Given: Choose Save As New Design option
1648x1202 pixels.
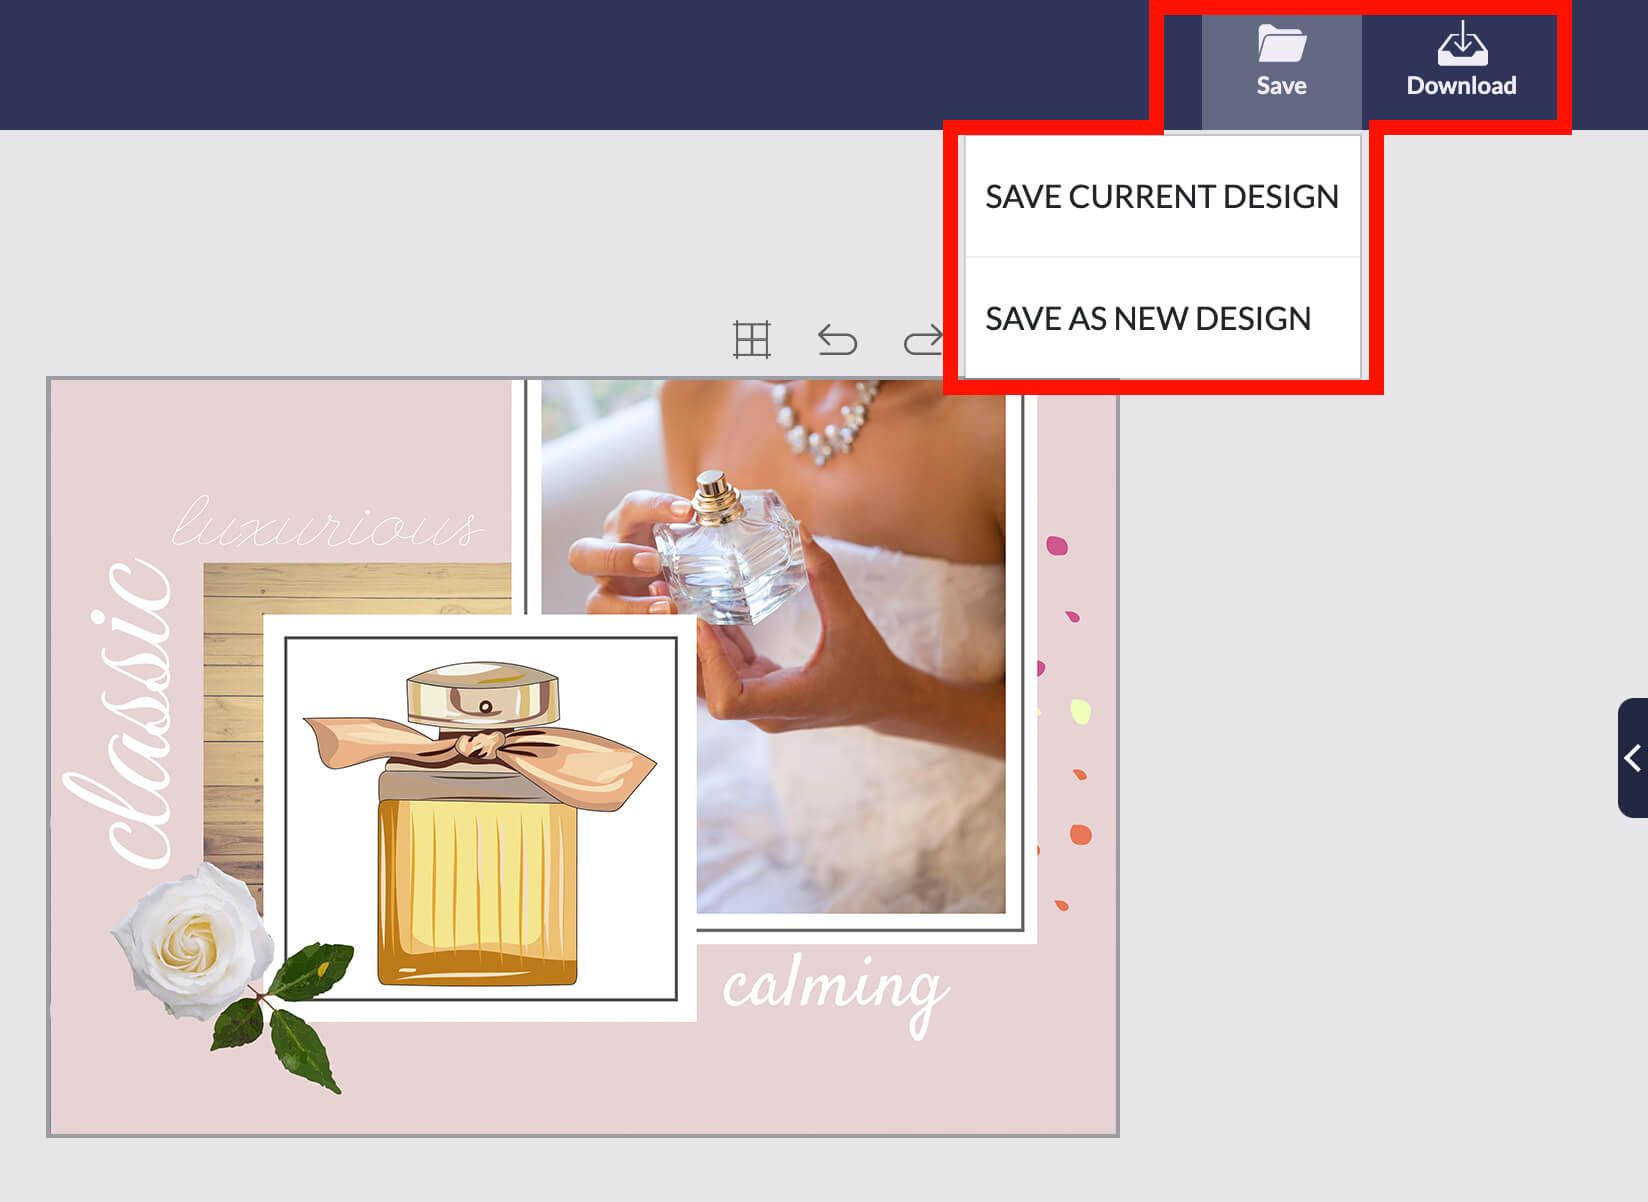Looking at the screenshot, I should (x=1162, y=318).
